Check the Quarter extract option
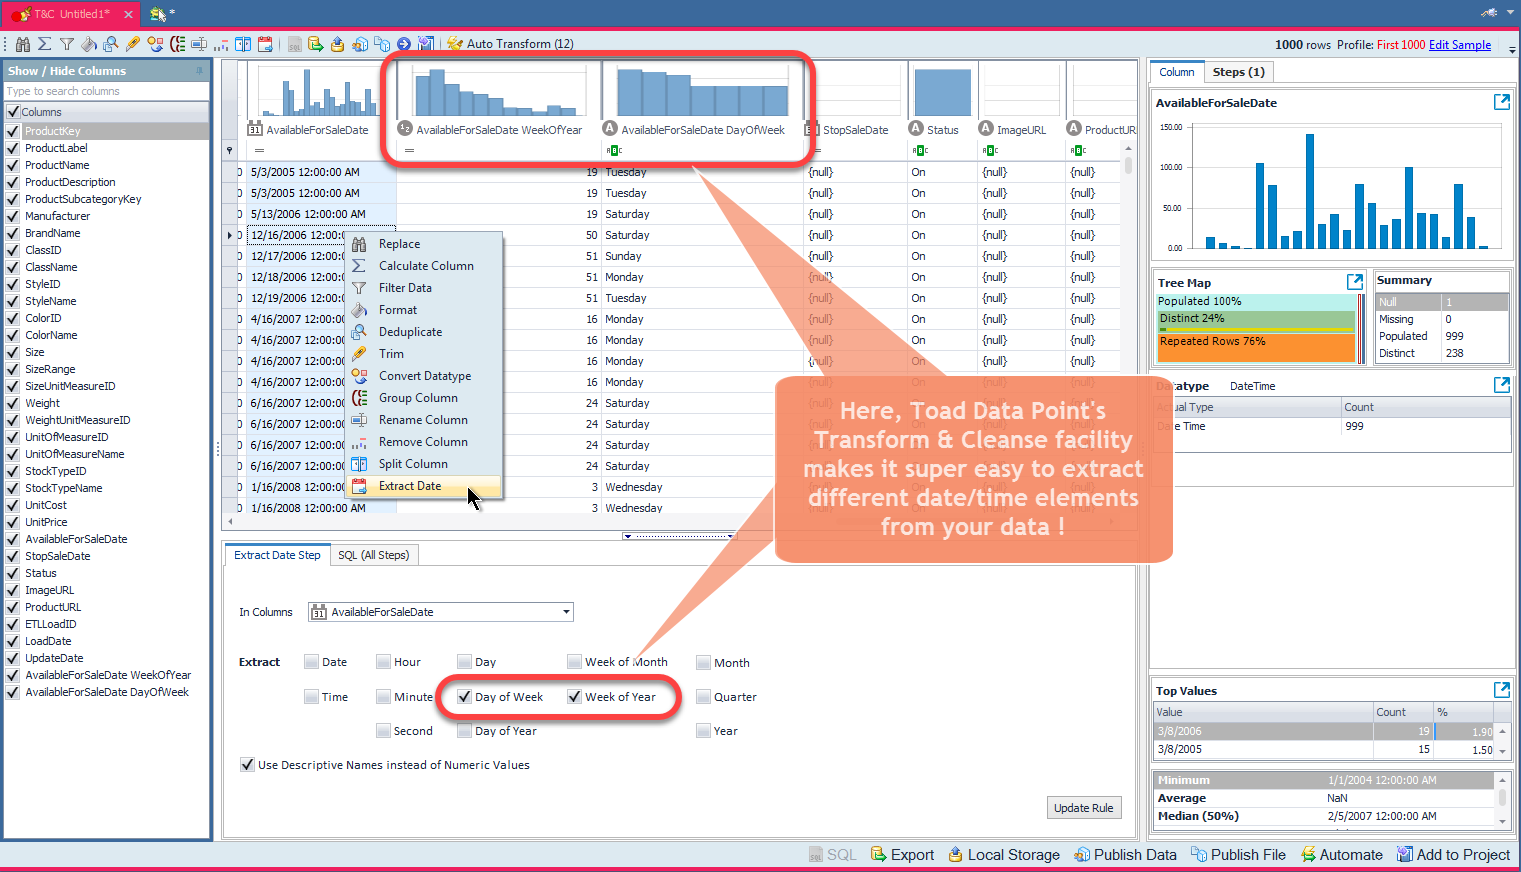The height and width of the screenshot is (872, 1521). [703, 697]
